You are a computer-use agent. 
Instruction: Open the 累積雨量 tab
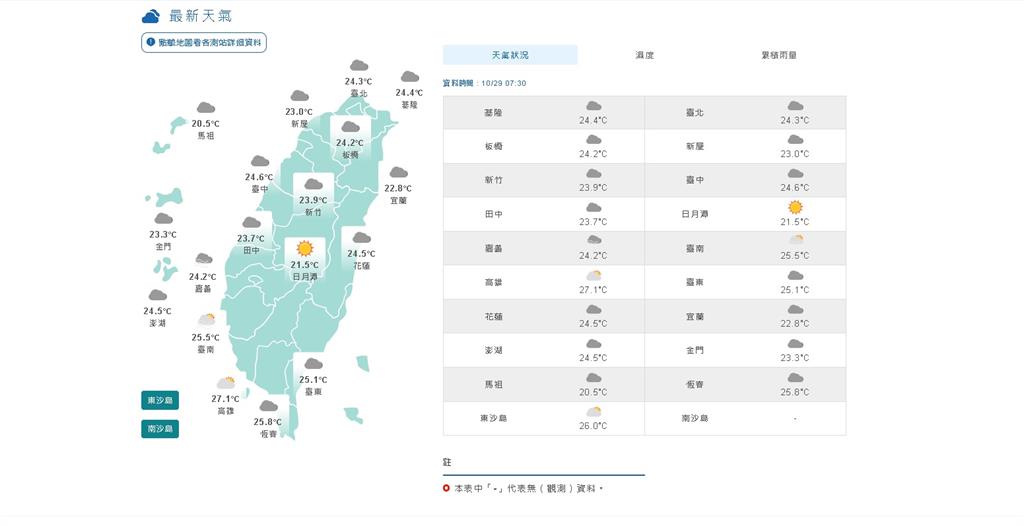point(779,55)
